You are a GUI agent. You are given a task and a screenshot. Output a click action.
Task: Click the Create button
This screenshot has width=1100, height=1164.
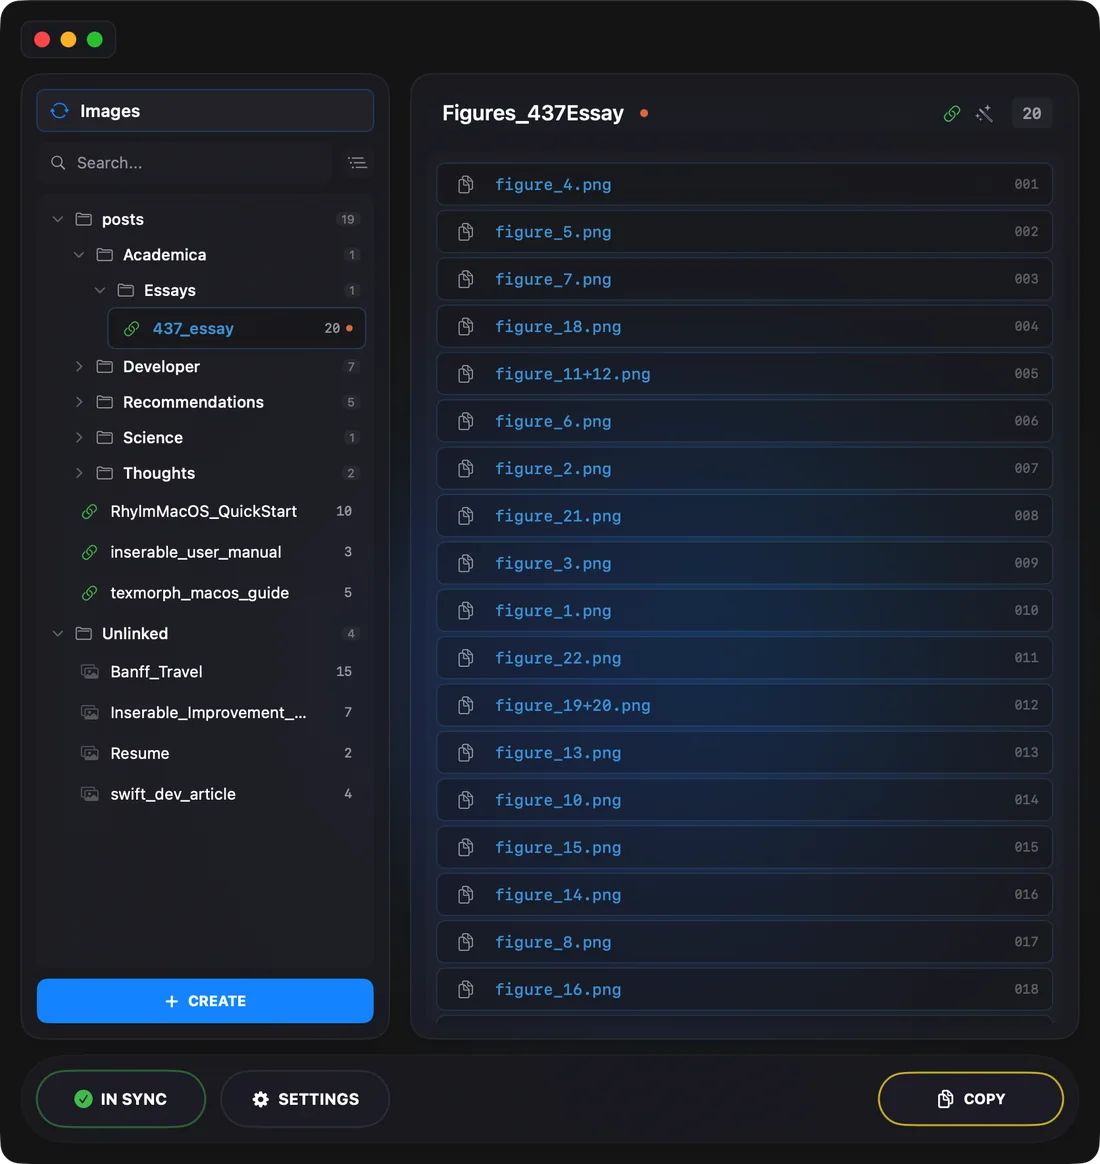point(205,1001)
